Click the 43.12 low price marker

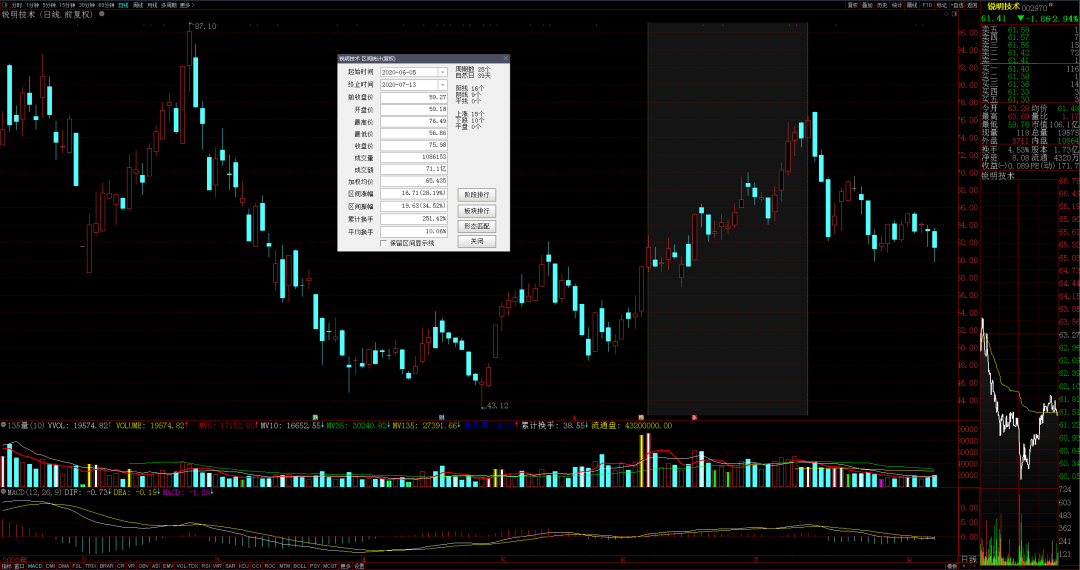(x=497, y=406)
